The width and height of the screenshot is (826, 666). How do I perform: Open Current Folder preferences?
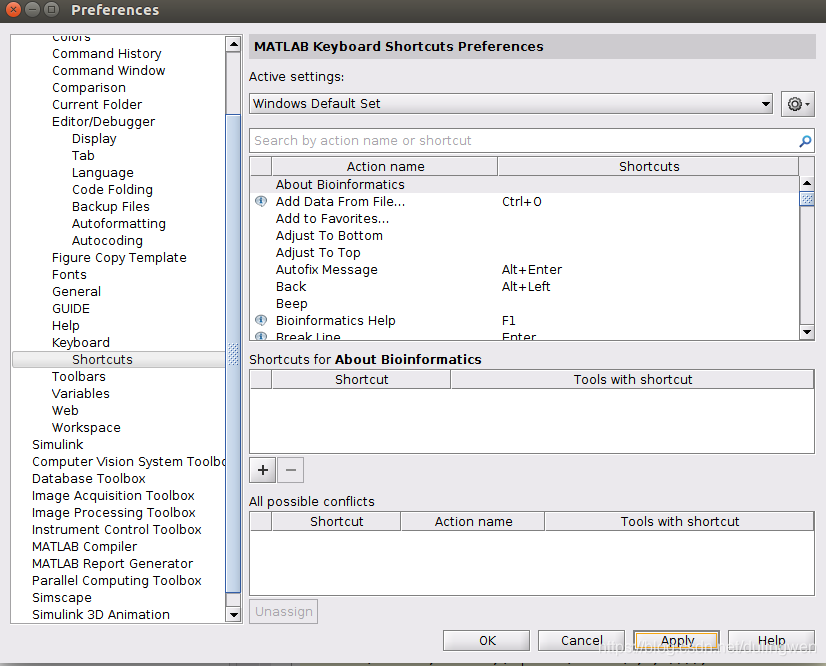(97, 104)
